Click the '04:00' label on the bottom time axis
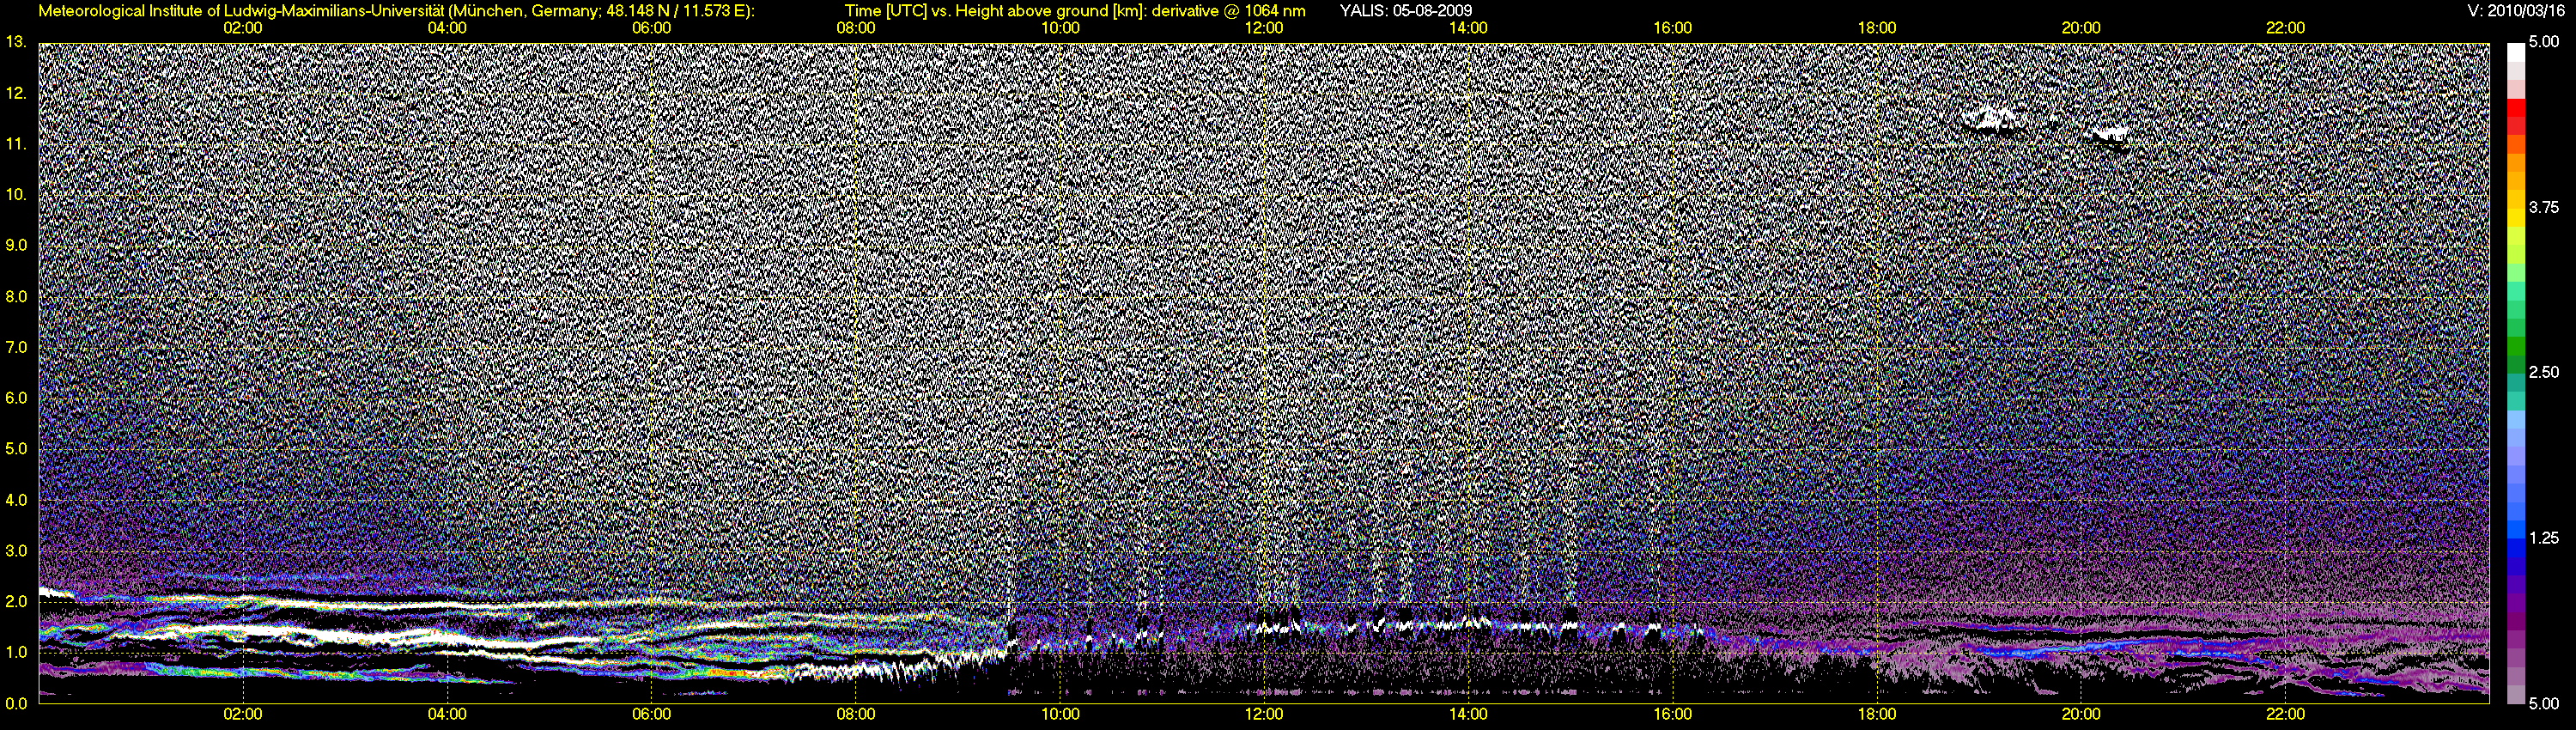Image resolution: width=2576 pixels, height=730 pixels. tap(447, 714)
